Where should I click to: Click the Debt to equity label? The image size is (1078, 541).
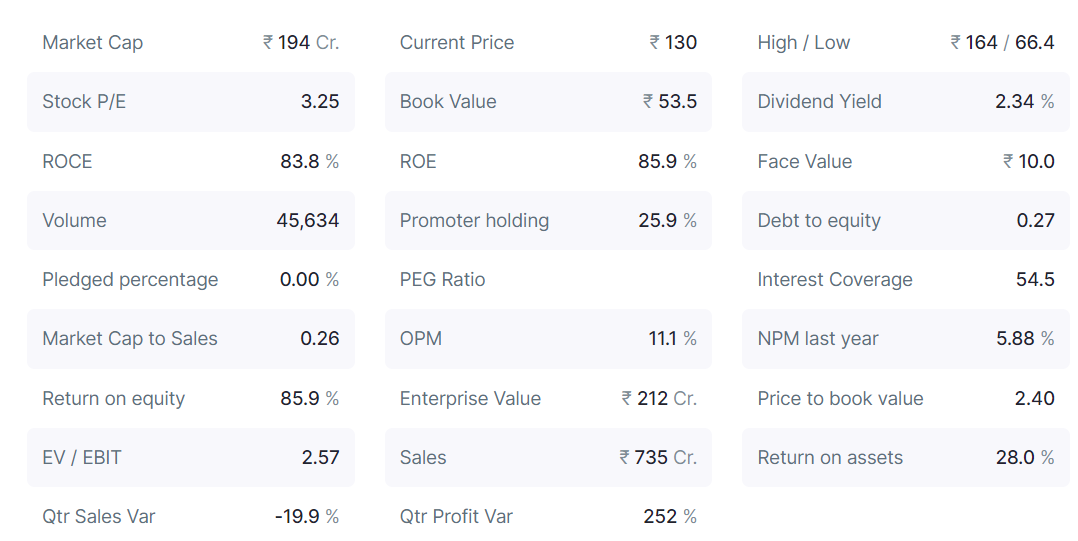pos(818,221)
